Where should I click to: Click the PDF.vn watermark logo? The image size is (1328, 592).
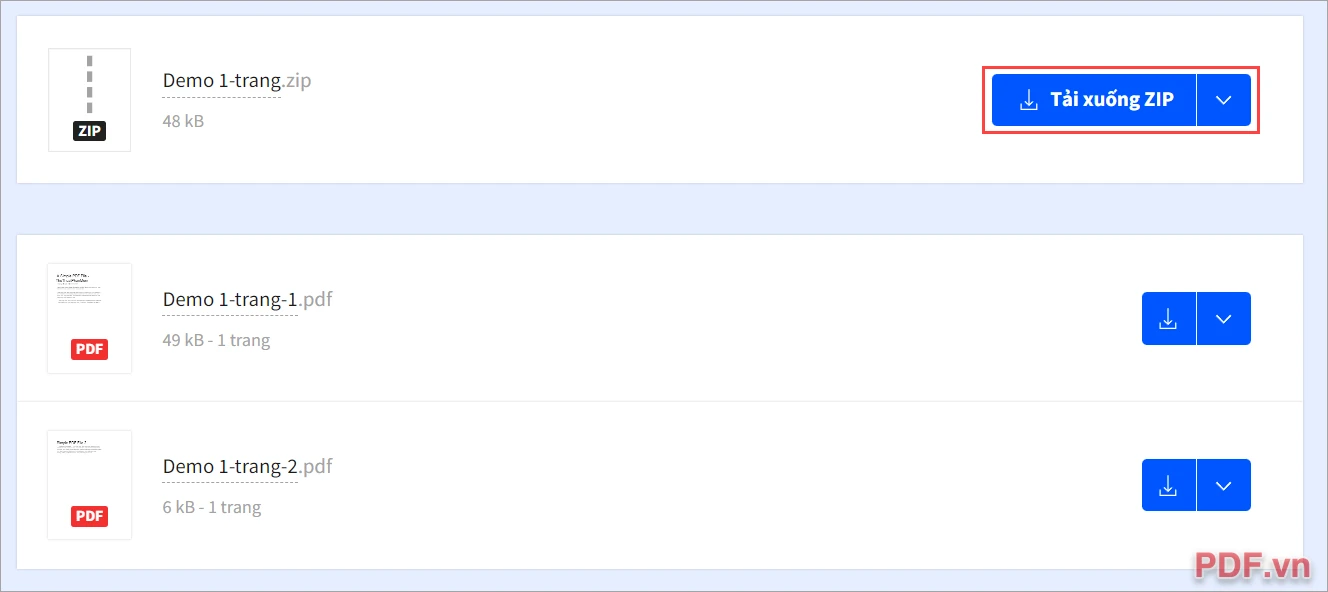(x=1252, y=566)
